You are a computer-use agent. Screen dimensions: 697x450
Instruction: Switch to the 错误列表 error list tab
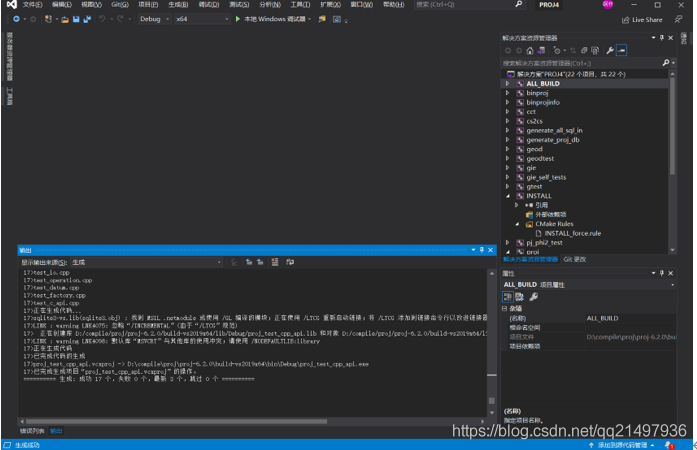coord(32,431)
